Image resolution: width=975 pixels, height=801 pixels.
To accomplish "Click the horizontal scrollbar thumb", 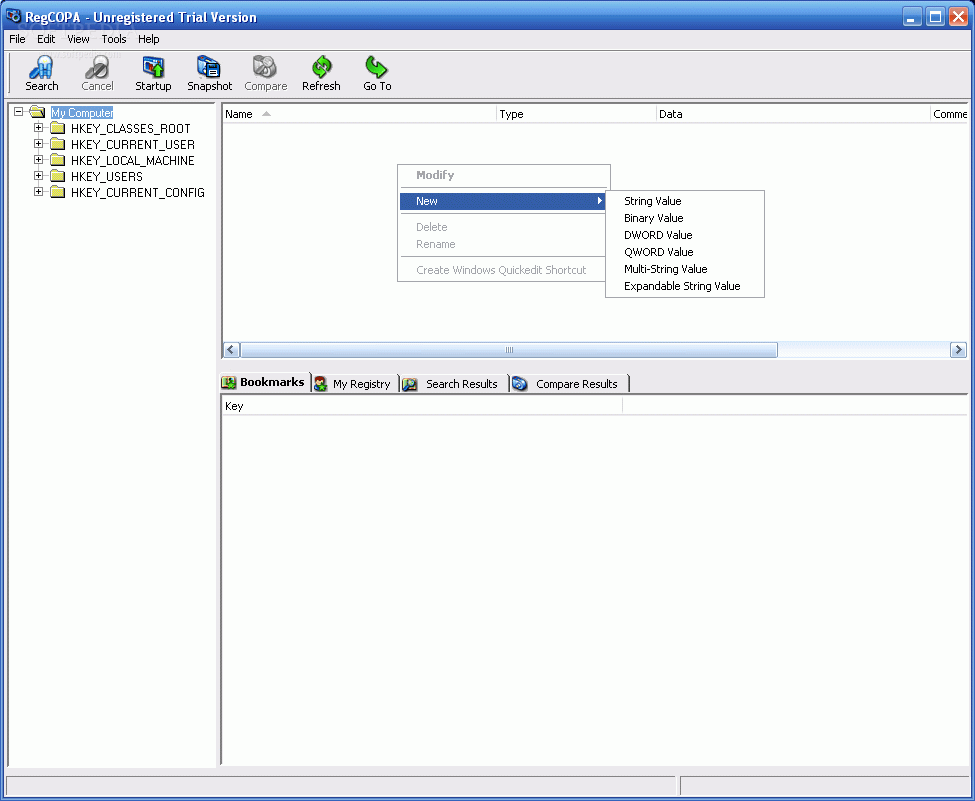I will coord(509,350).
